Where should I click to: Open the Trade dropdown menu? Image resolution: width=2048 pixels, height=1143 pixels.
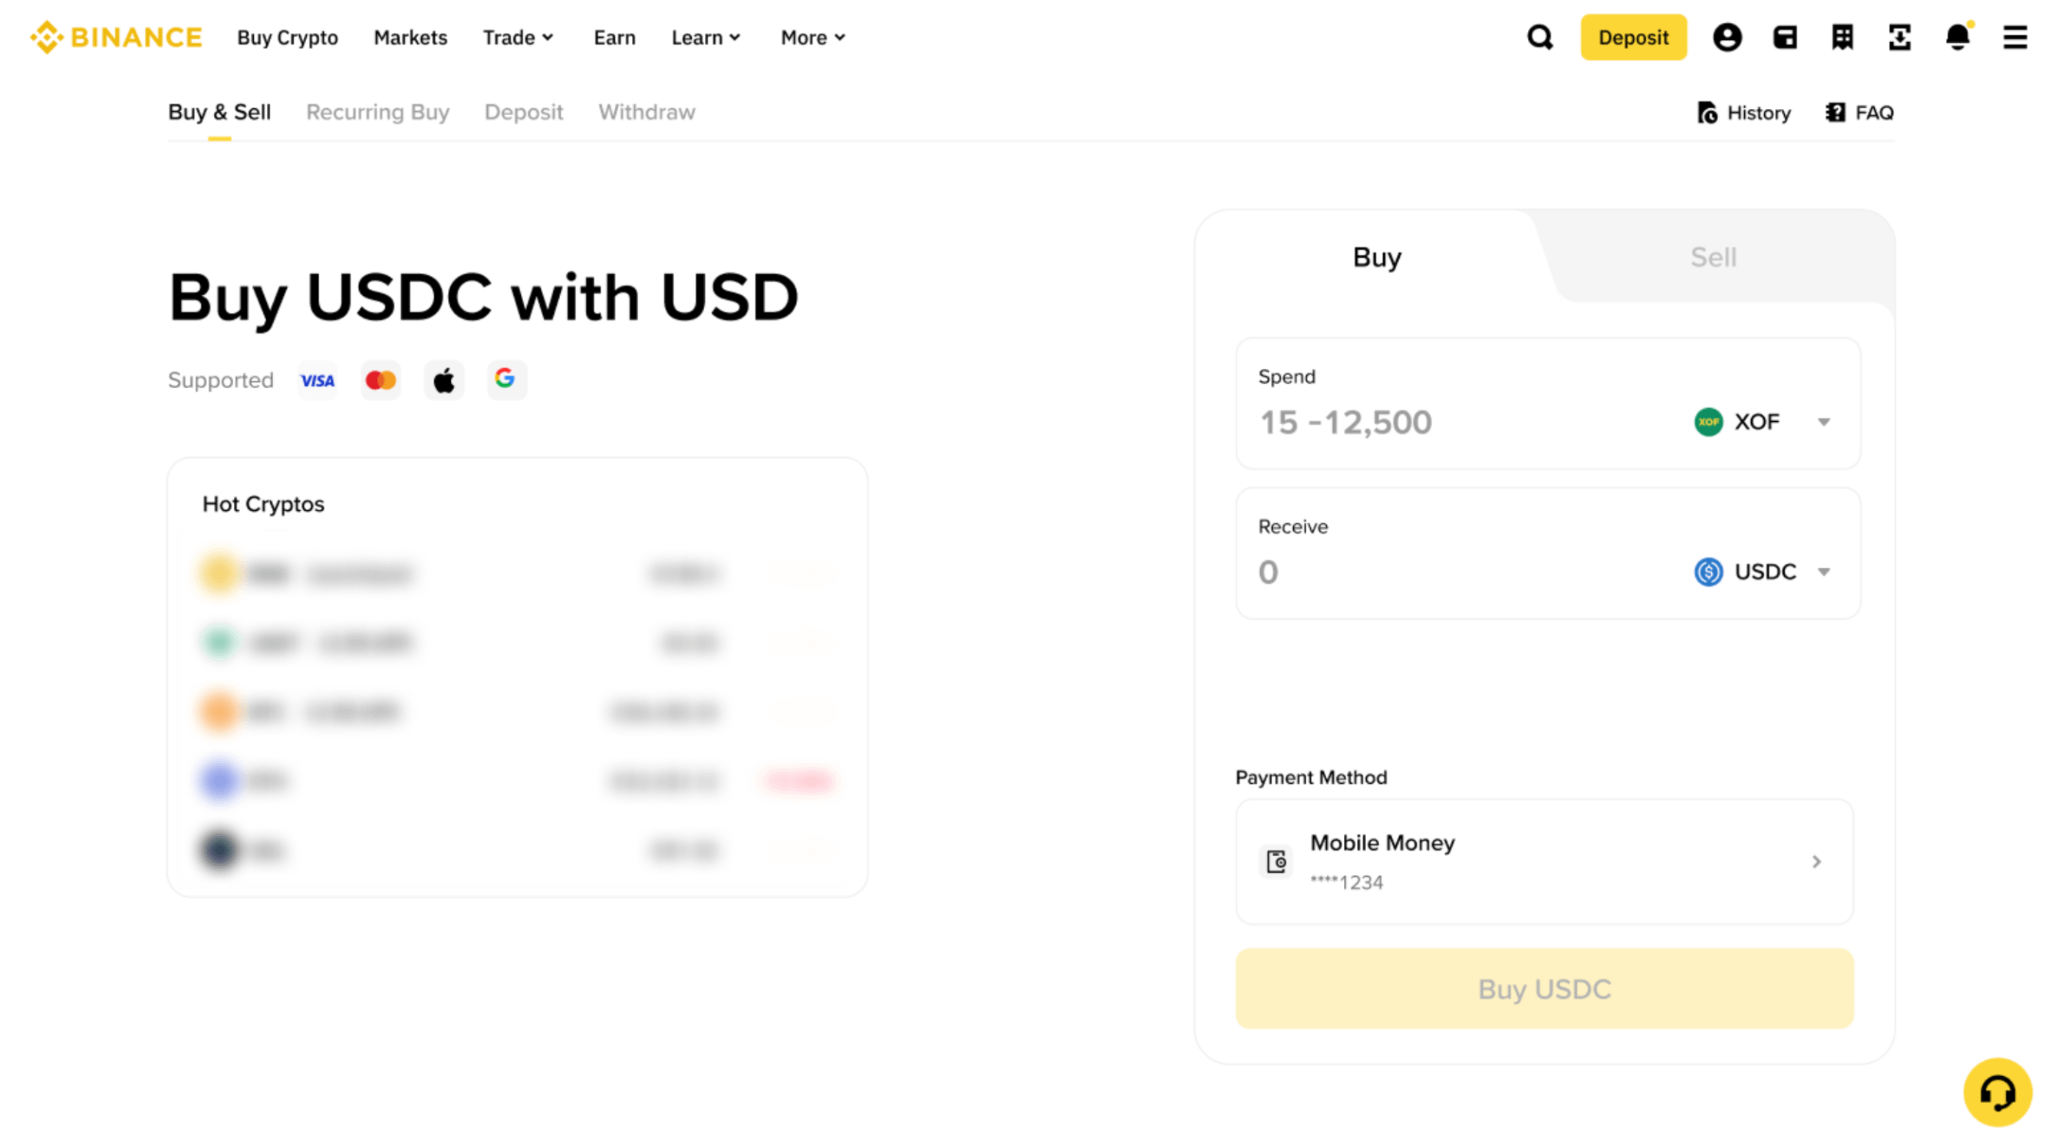click(518, 38)
